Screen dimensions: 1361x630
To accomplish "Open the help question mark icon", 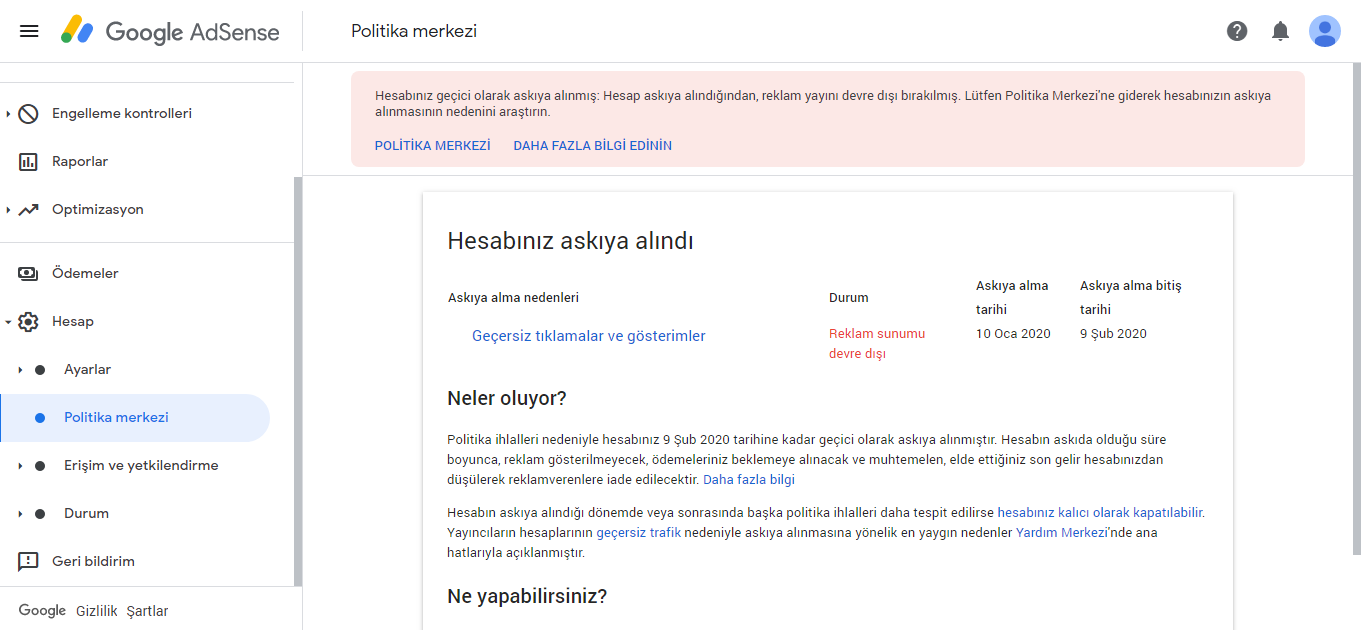I will point(1237,31).
